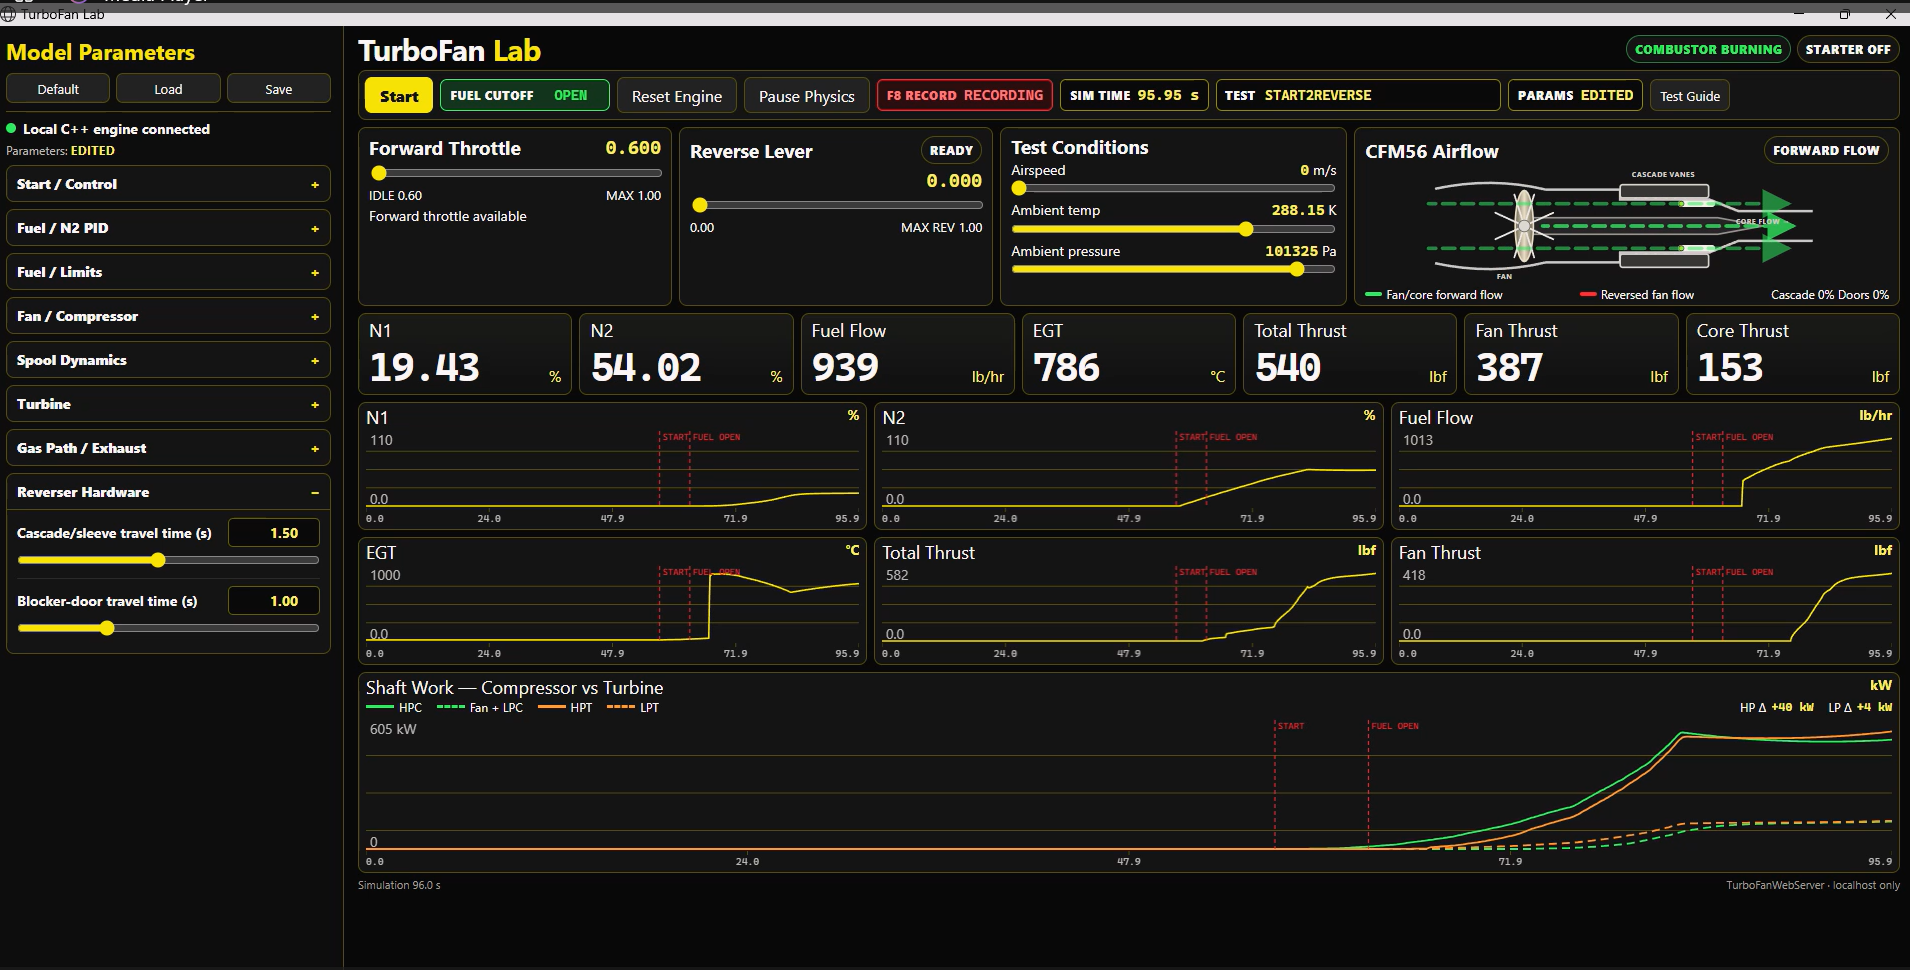Click the Forward throttle available text
The image size is (1910, 970).
pyautogui.click(x=447, y=216)
